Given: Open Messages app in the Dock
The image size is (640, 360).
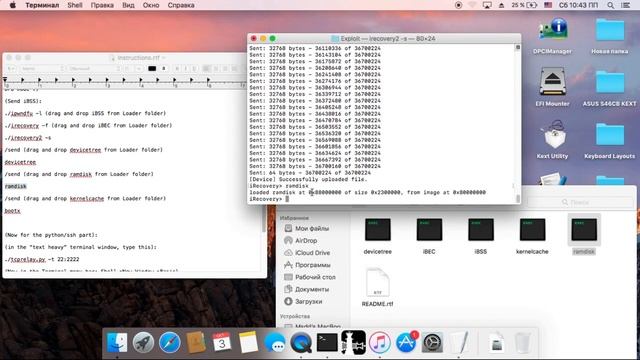Looking at the screenshot, I should [275, 342].
